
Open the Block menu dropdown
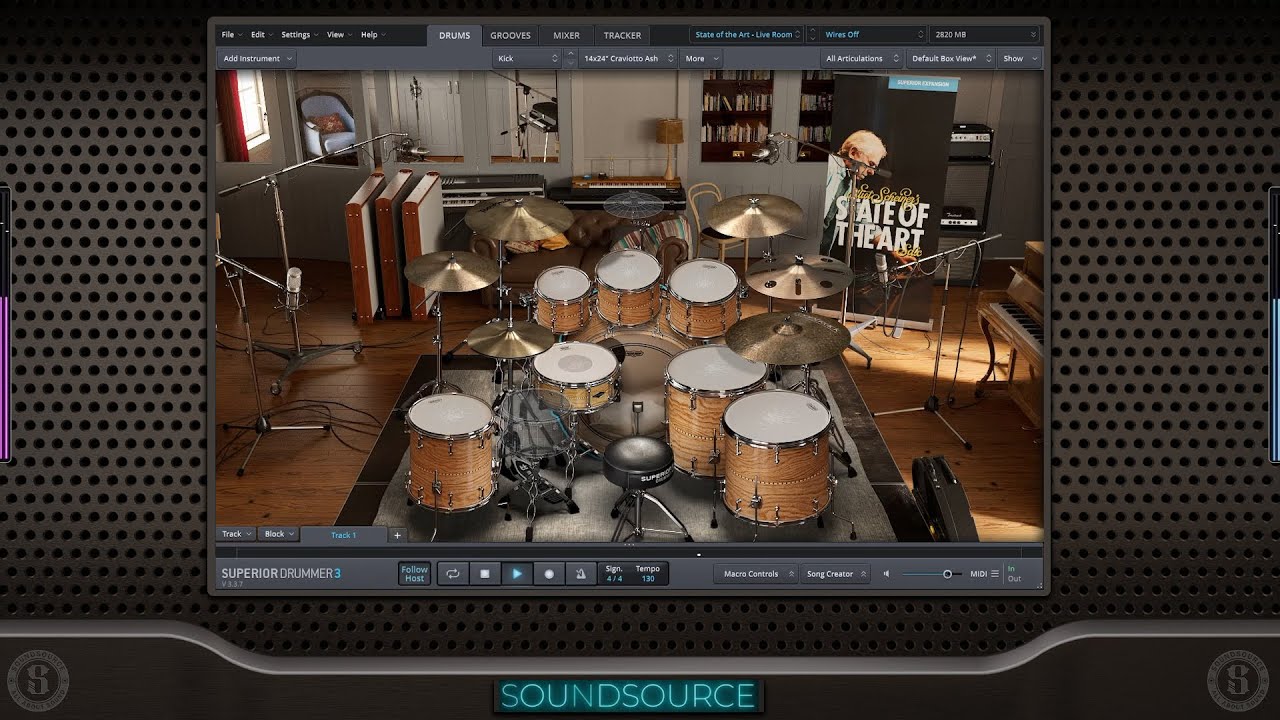[x=279, y=534]
